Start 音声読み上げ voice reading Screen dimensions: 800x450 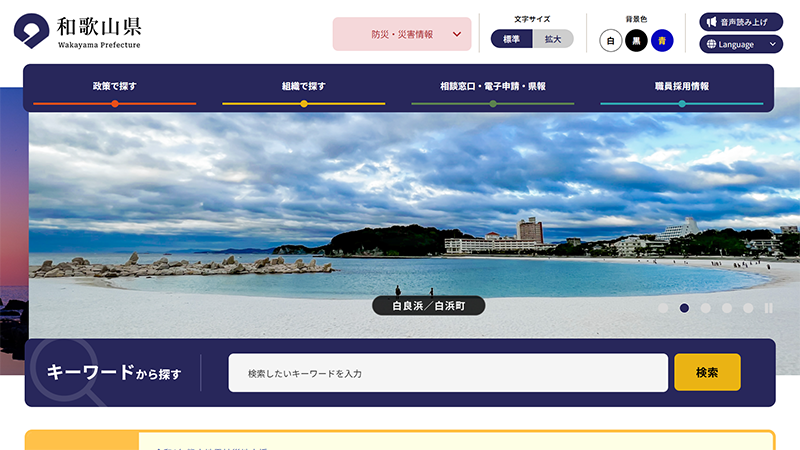(741, 22)
